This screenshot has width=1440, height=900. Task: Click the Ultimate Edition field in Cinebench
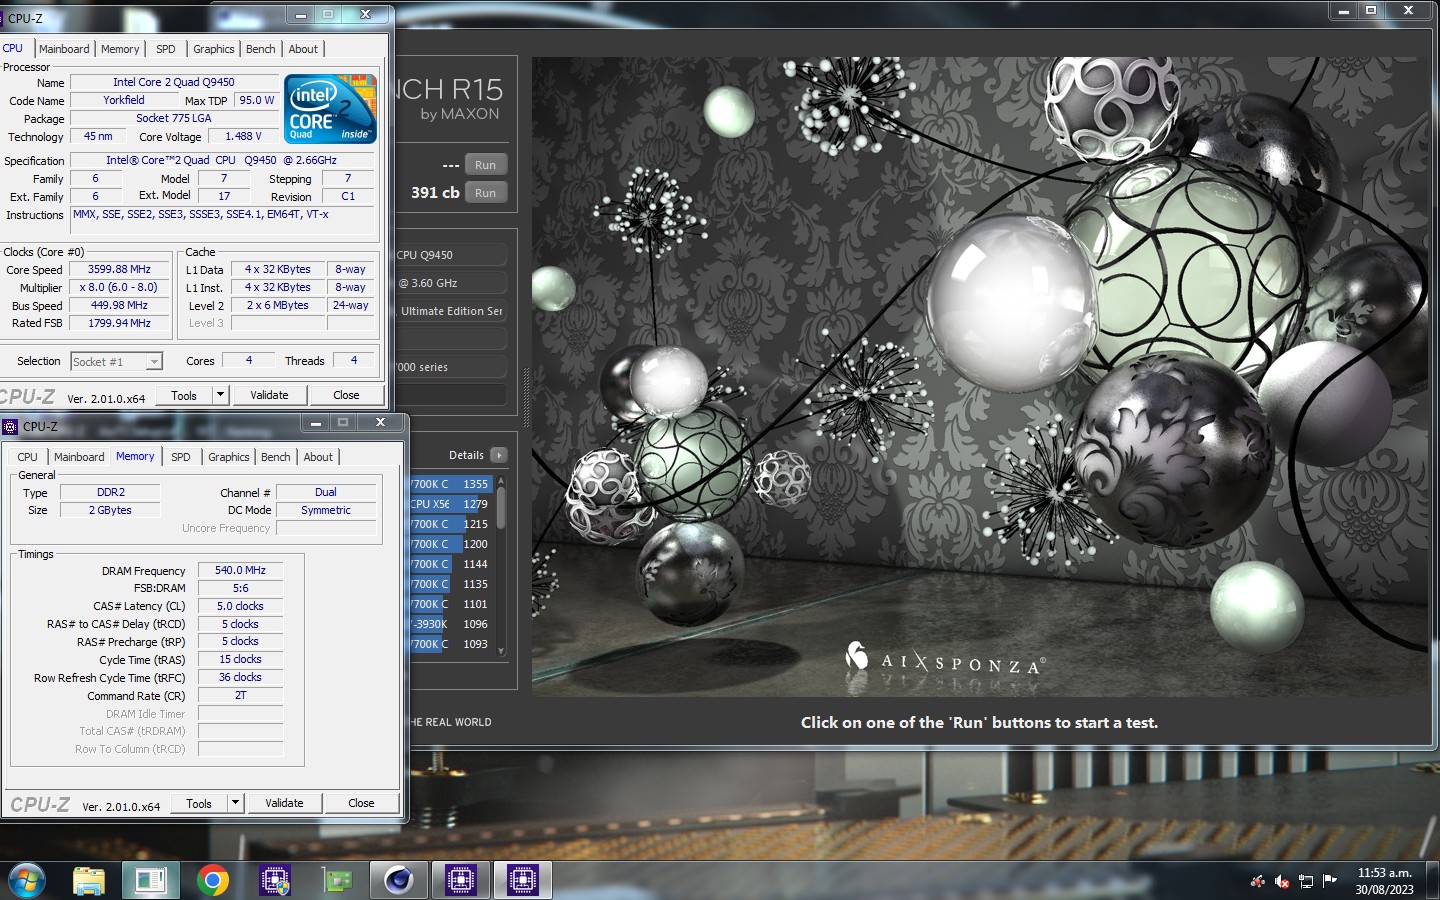click(452, 311)
